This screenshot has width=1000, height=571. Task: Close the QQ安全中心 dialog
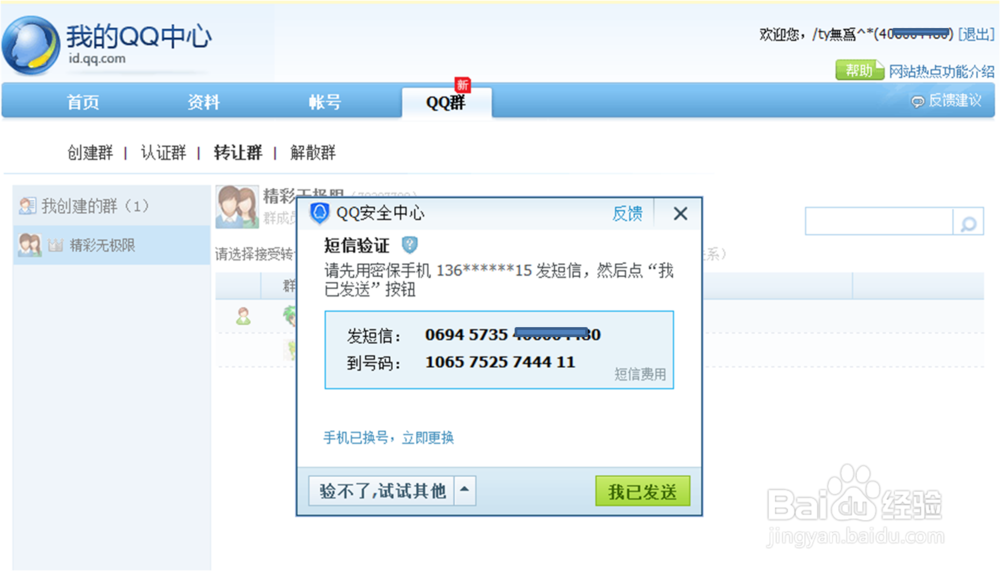coord(680,214)
